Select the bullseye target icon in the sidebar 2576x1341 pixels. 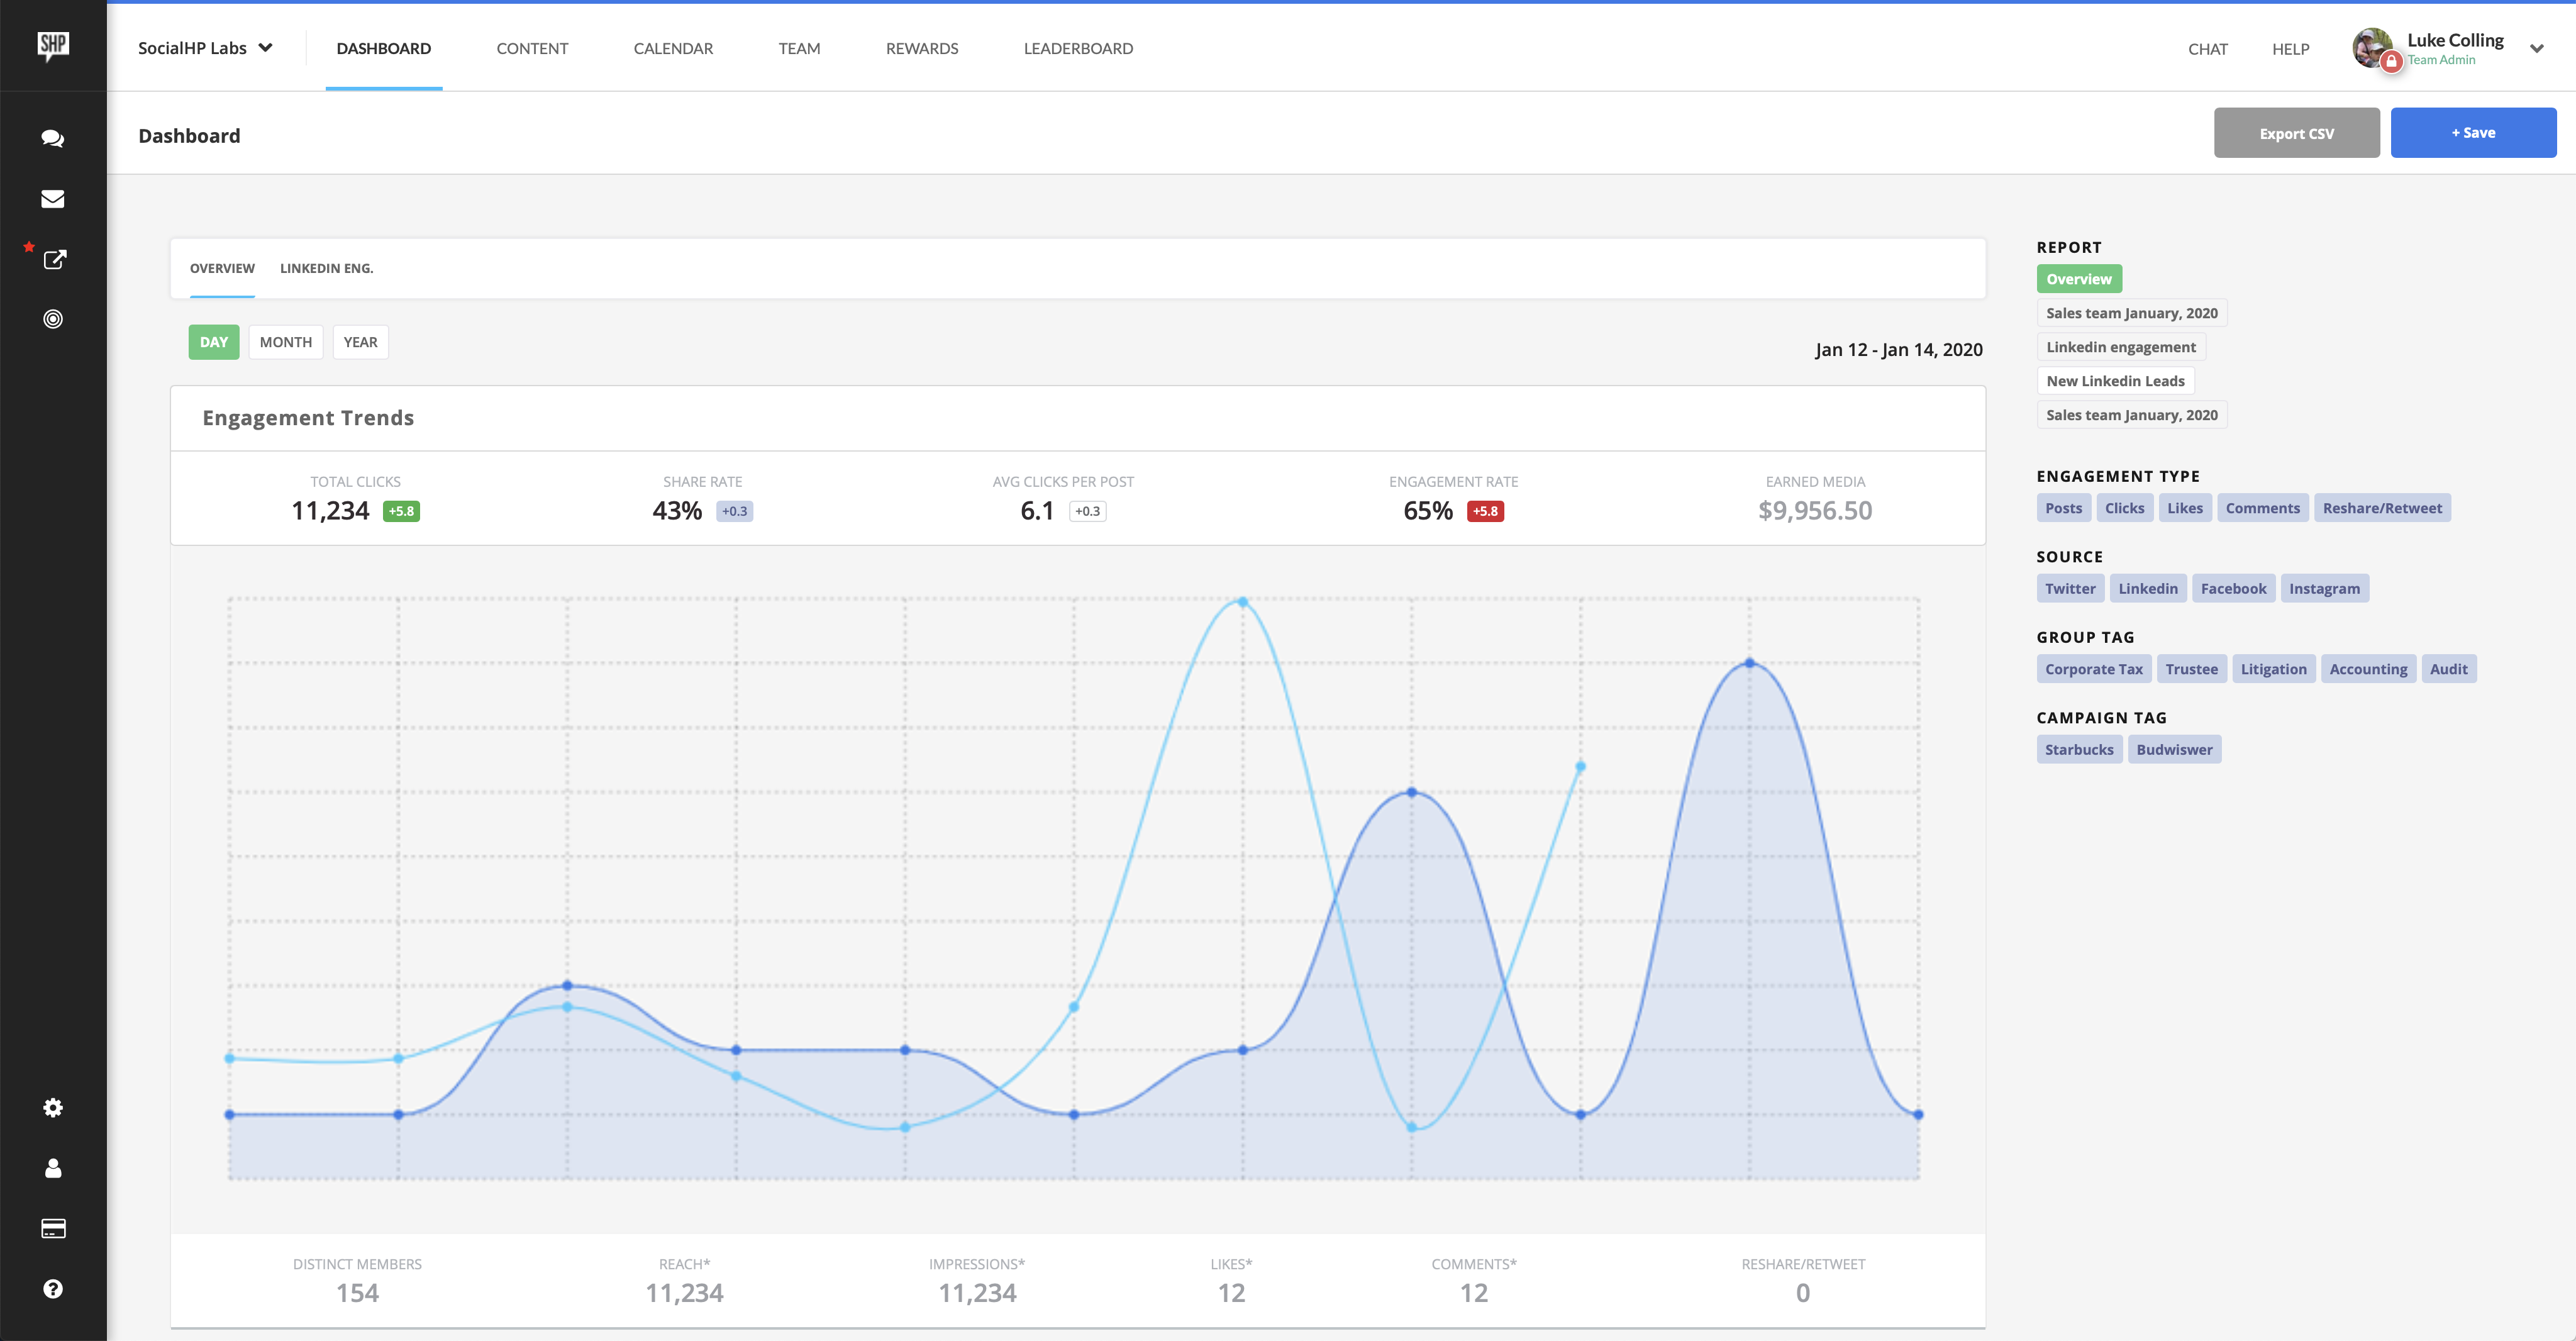(52, 319)
